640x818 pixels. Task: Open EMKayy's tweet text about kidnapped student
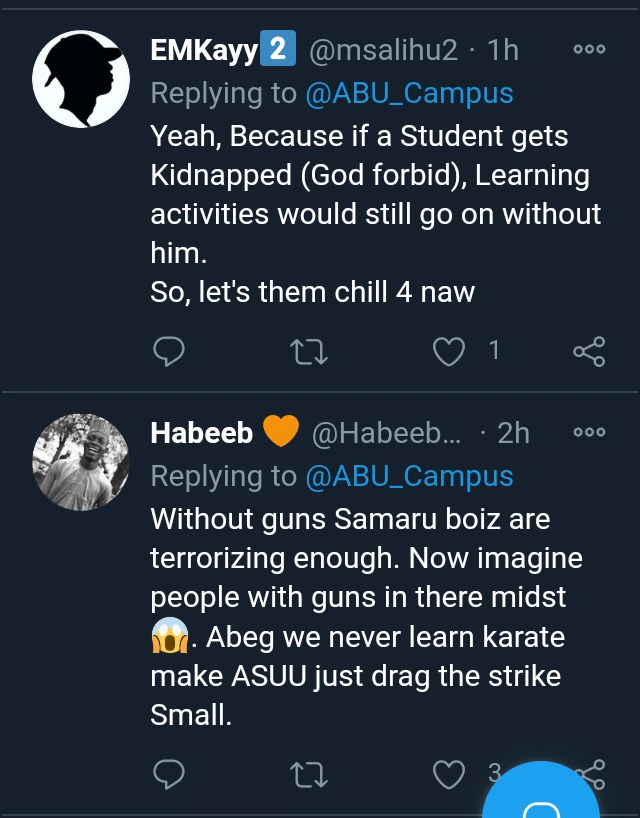tap(375, 215)
